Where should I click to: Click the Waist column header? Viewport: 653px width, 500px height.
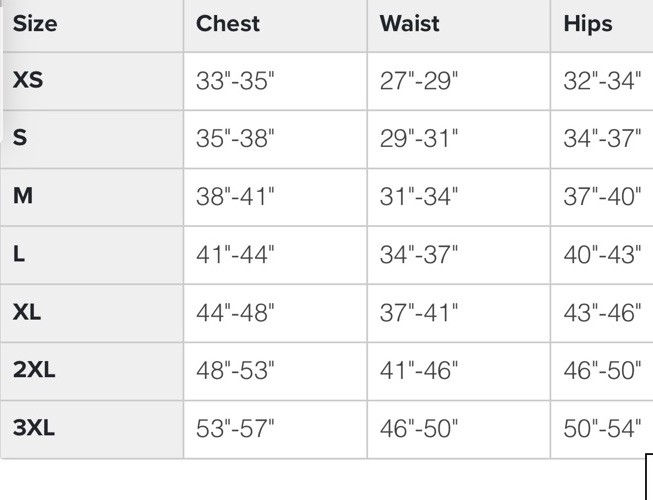pos(409,24)
